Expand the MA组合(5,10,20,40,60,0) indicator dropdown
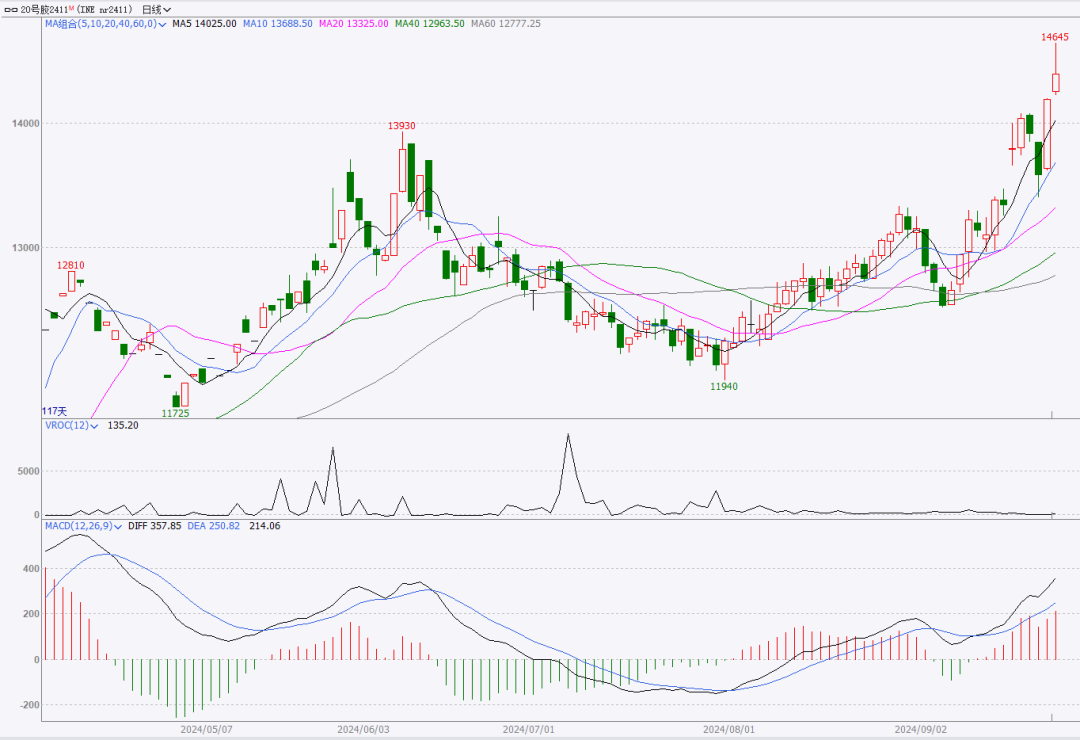This screenshot has width=1080, height=740. click(x=163, y=23)
